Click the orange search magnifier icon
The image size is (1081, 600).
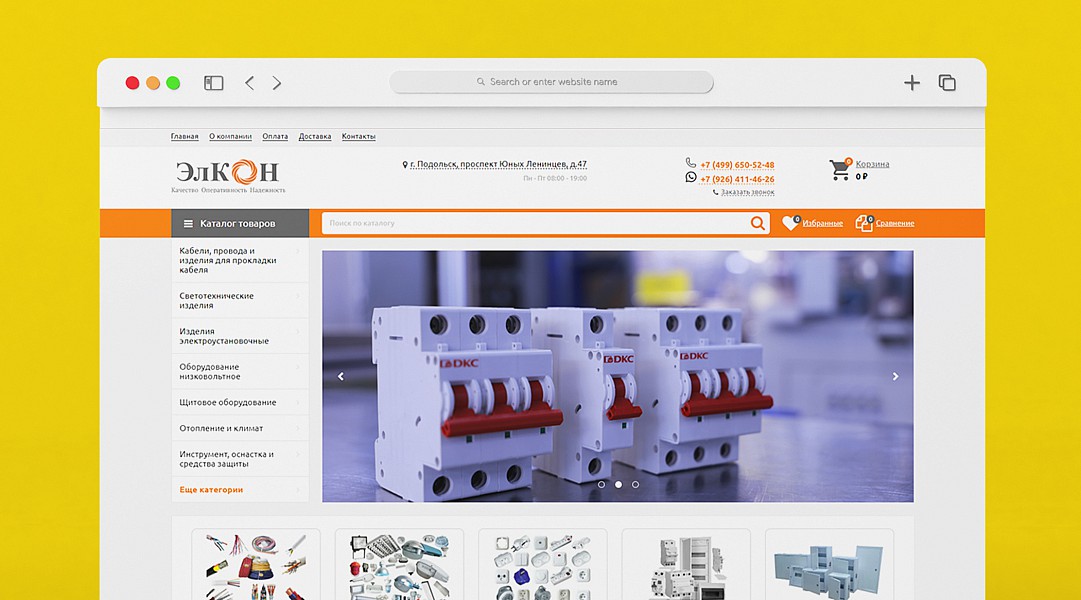(758, 224)
